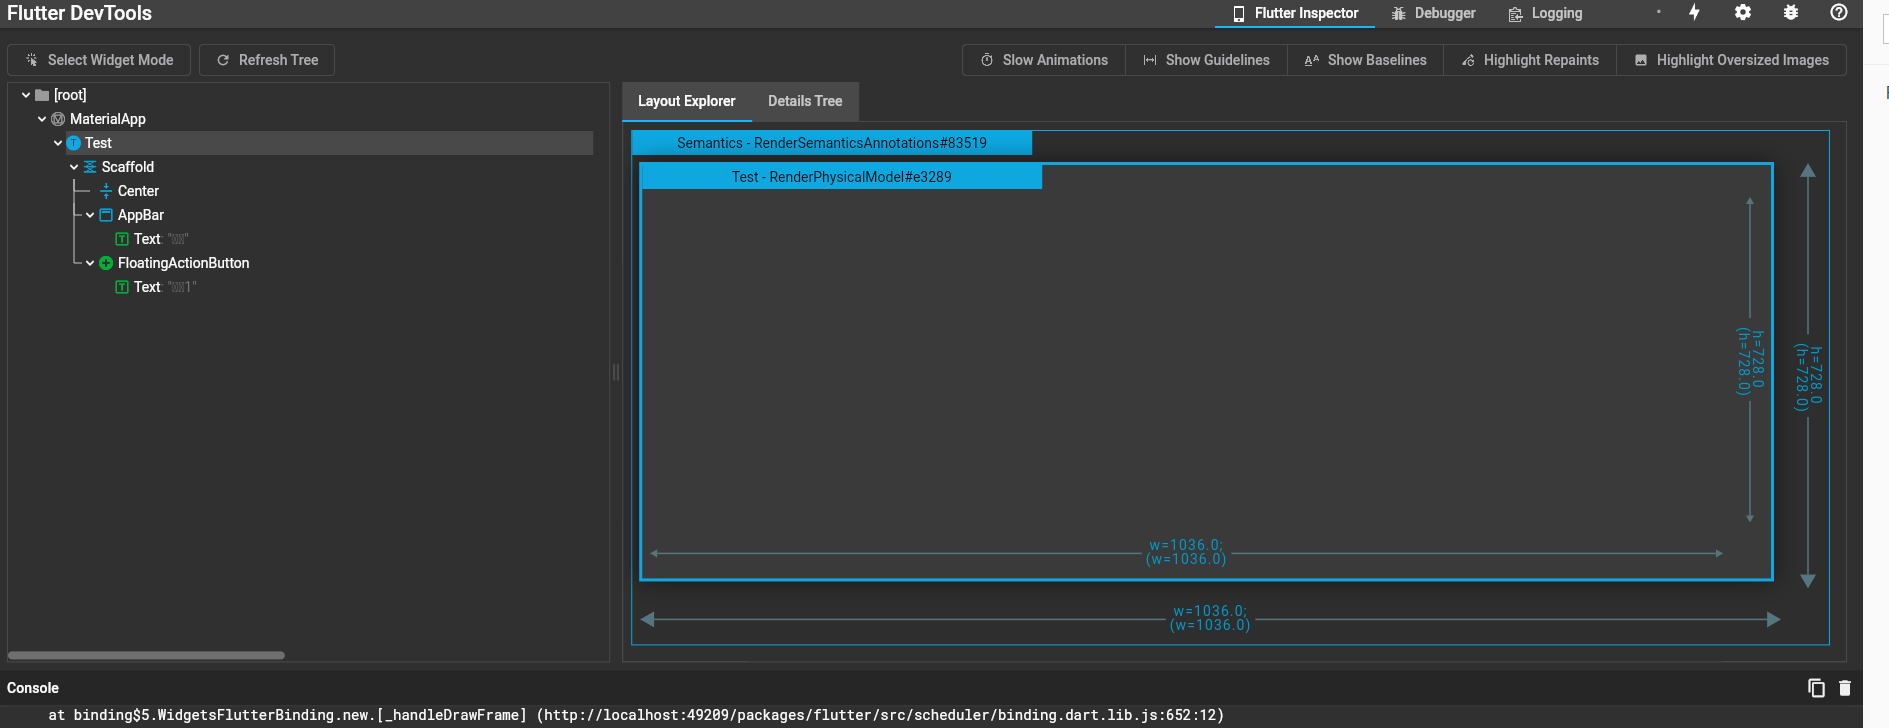Click the Refresh Tree button

267,60
